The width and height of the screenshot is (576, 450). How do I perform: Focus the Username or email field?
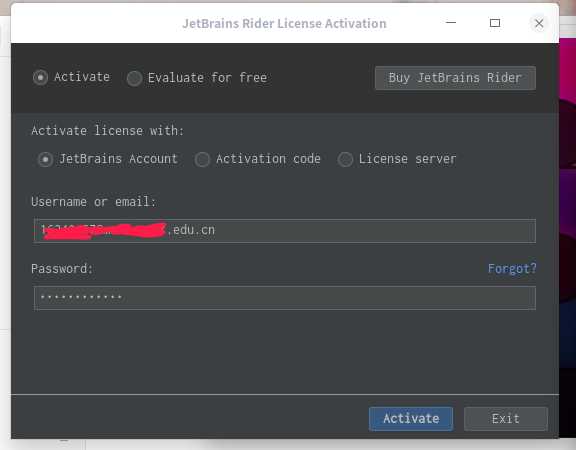pyautogui.click(x=285, y=231)
